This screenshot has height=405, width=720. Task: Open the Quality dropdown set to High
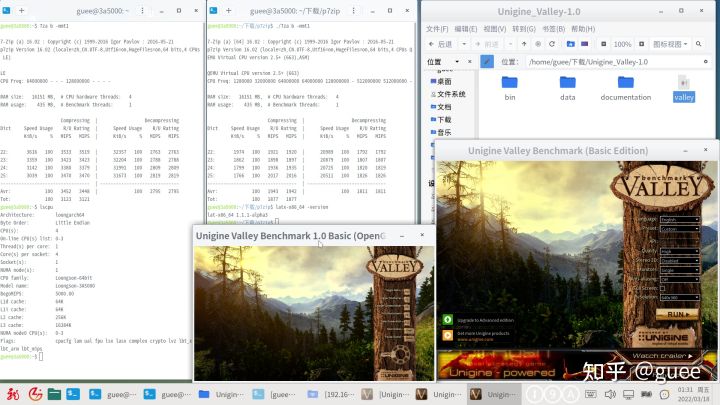click(x=680, y=251)
